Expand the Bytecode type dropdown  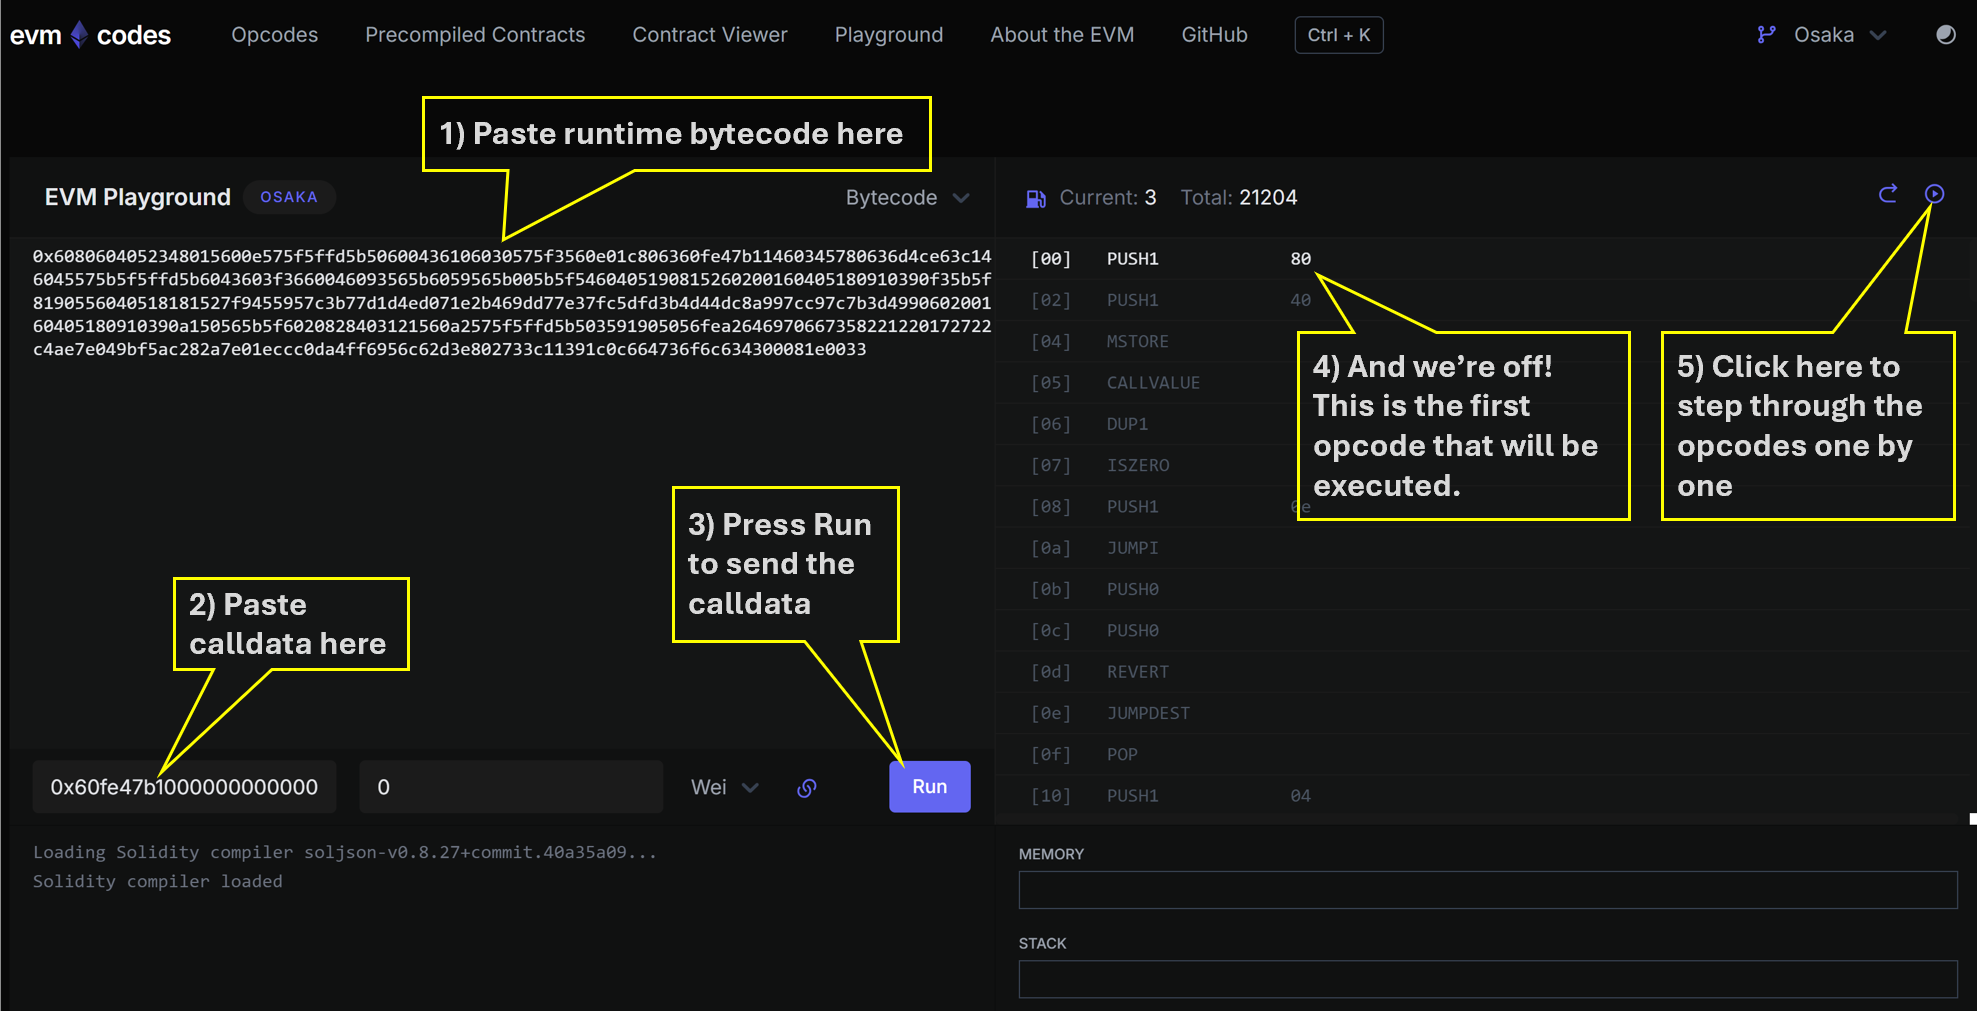point(907,198)
